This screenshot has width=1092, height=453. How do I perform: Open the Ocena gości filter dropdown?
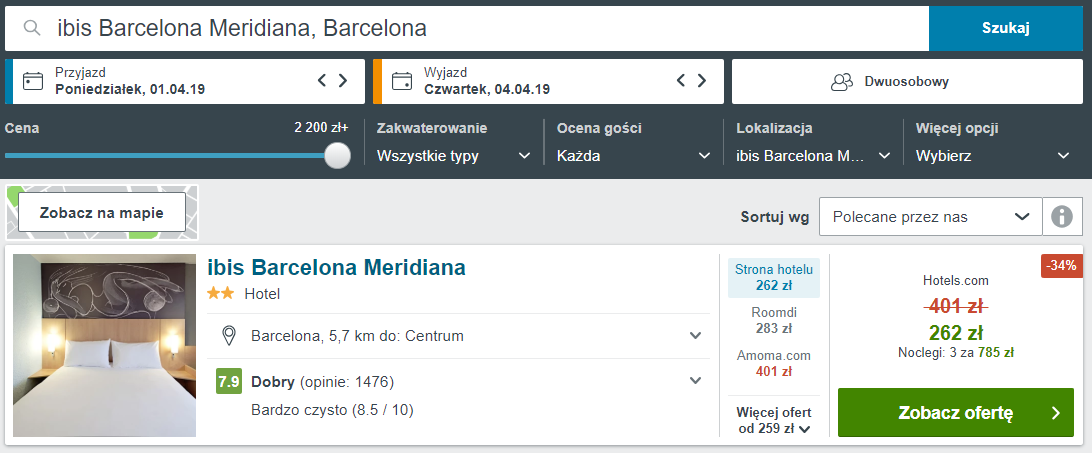[633, 156]
